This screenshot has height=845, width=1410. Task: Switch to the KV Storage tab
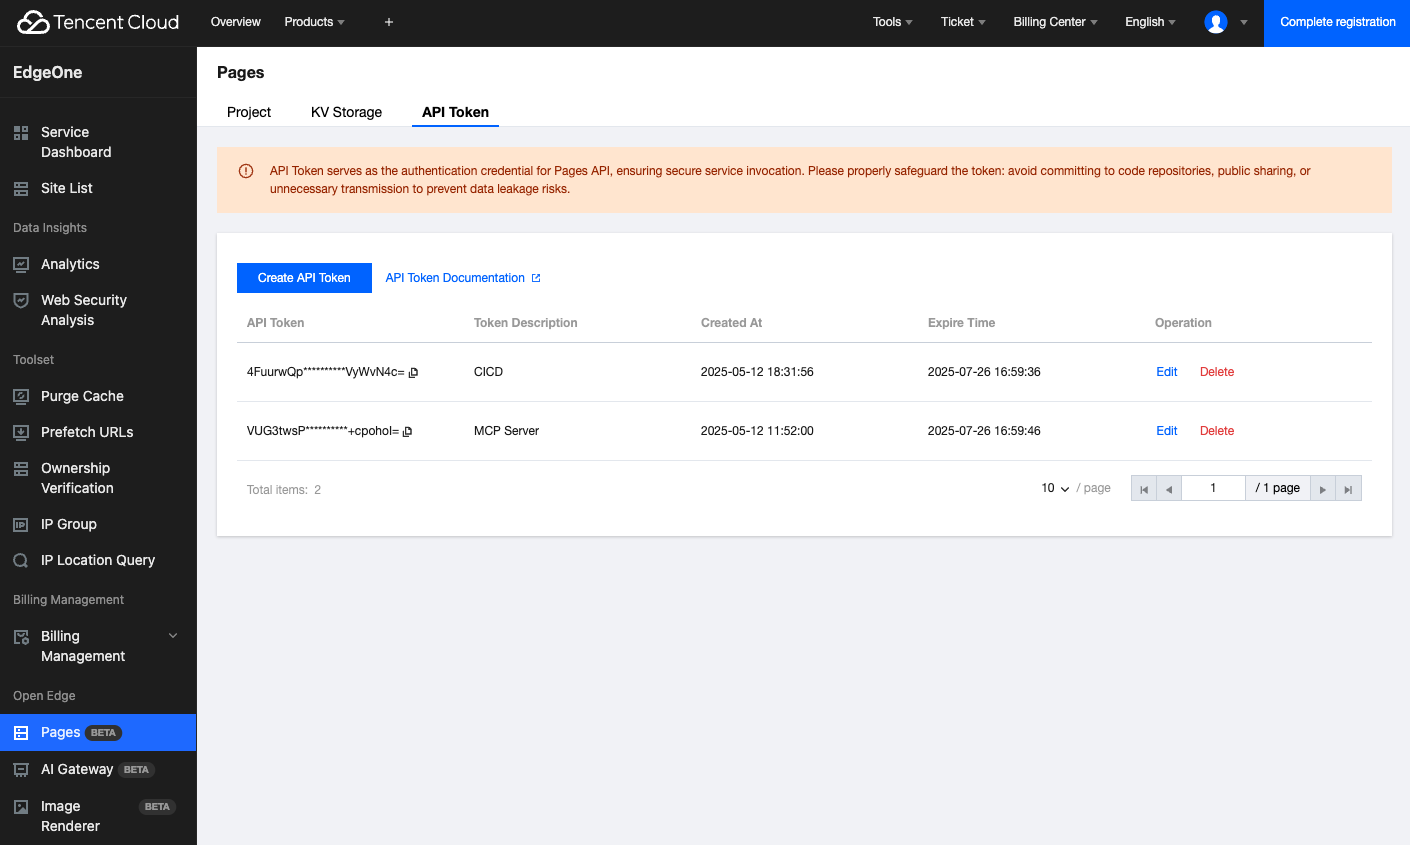tap(346, 112)
